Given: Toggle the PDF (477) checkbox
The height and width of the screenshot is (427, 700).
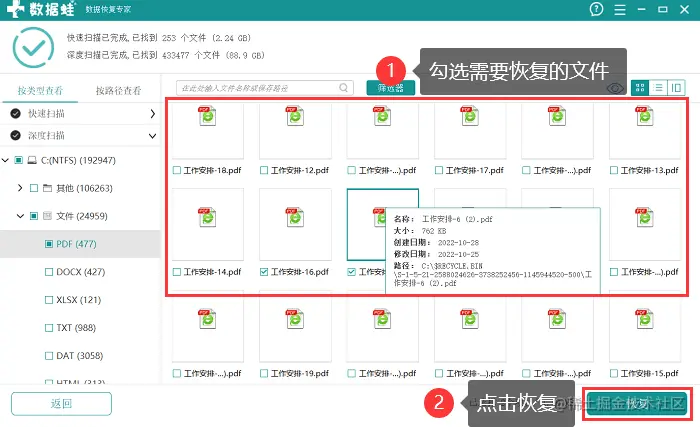Looking at the screenshot, I should pos(49,244).
